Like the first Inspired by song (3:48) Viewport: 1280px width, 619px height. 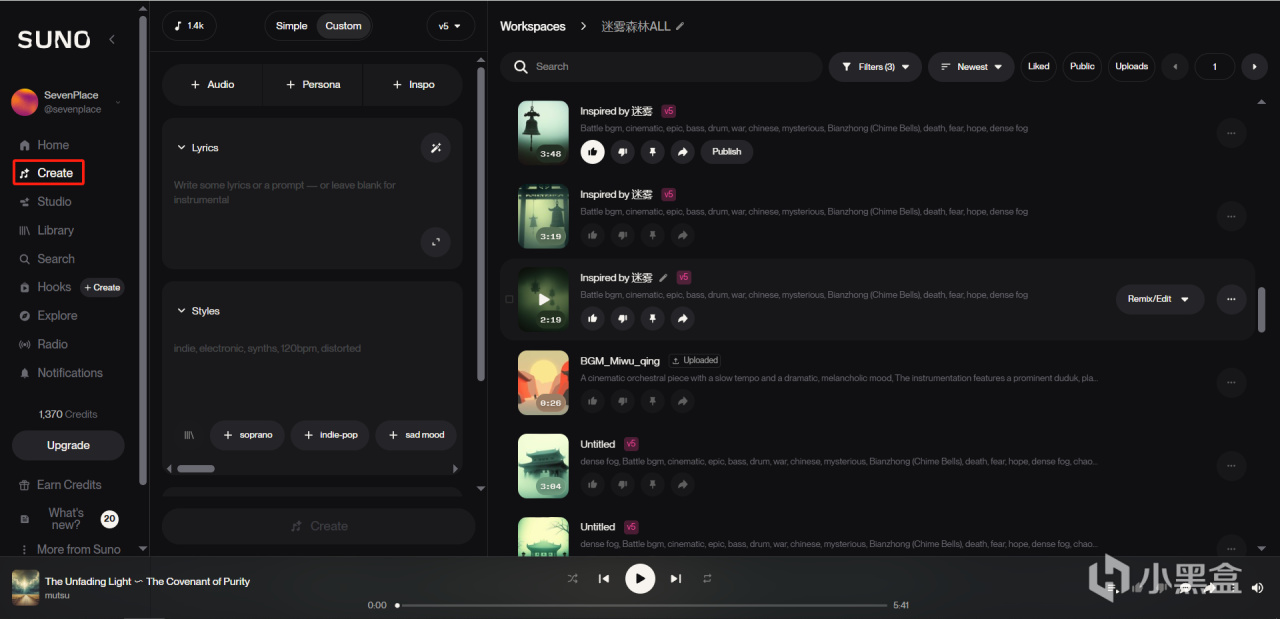[x=592, y=152]
